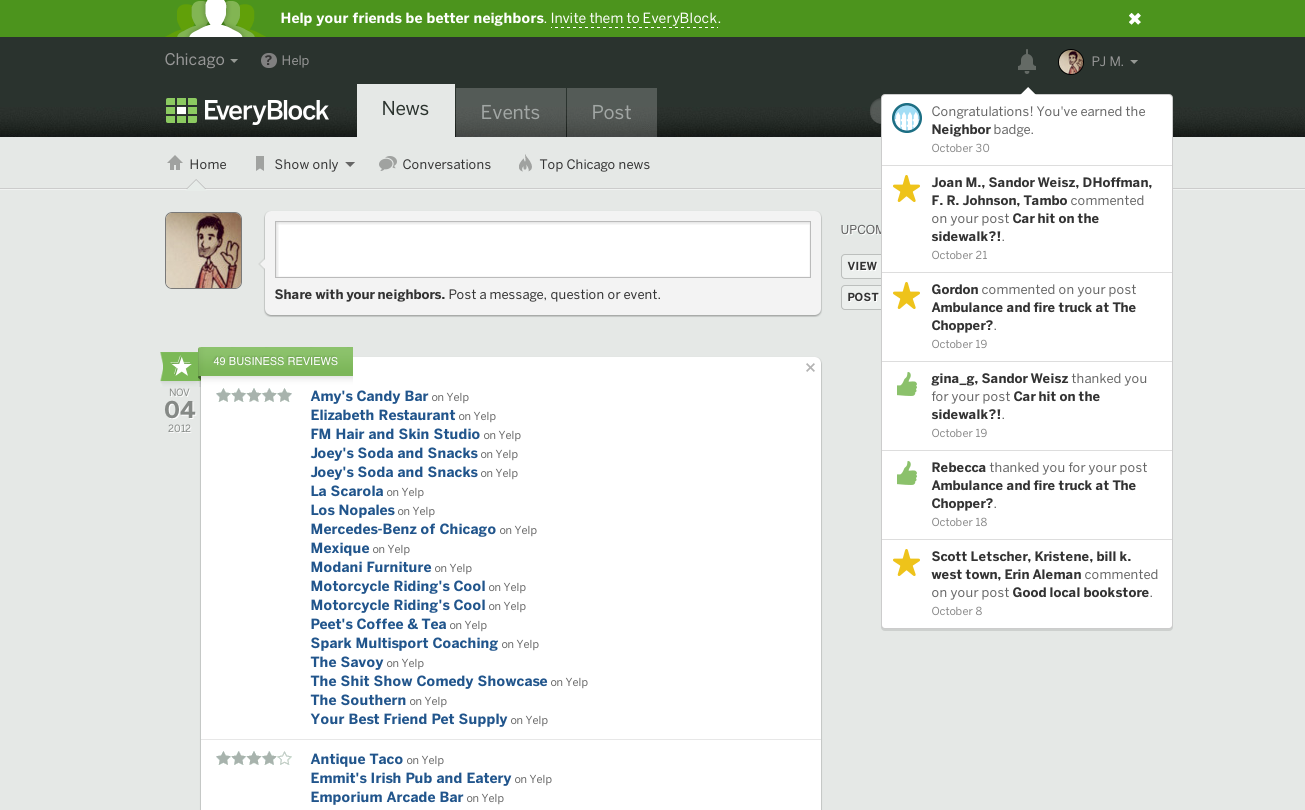Click the share message text box
The image size is (1305, 810).
[543, 249]
